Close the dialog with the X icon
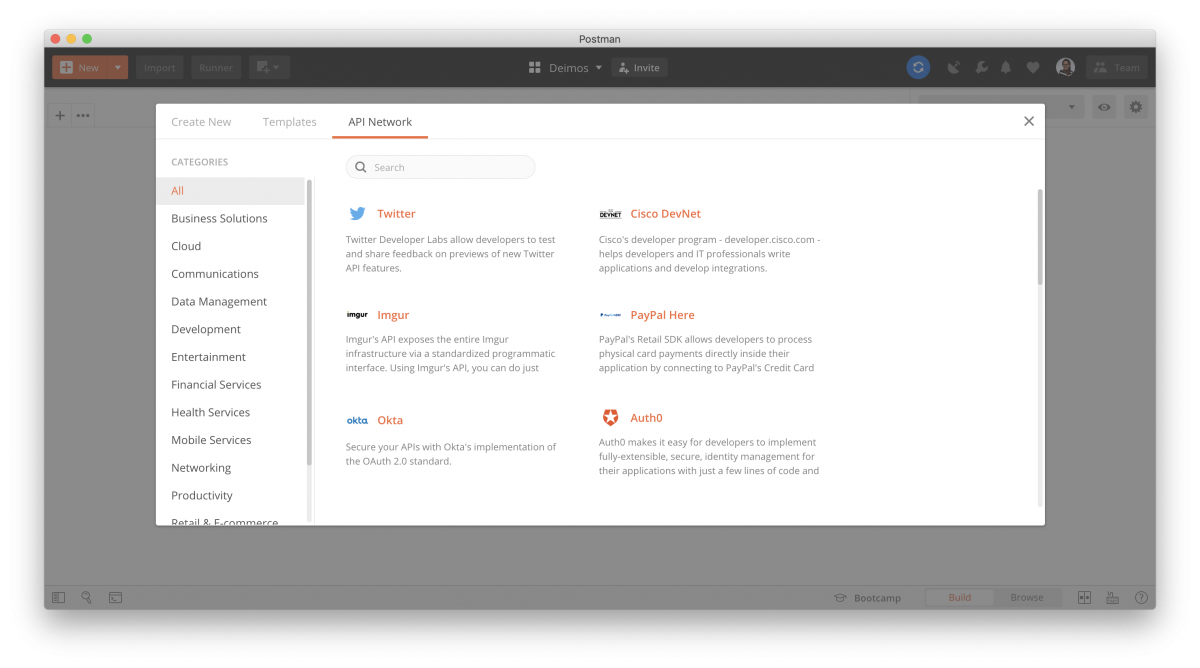The image size is (1200, 668). point(1029,121)
